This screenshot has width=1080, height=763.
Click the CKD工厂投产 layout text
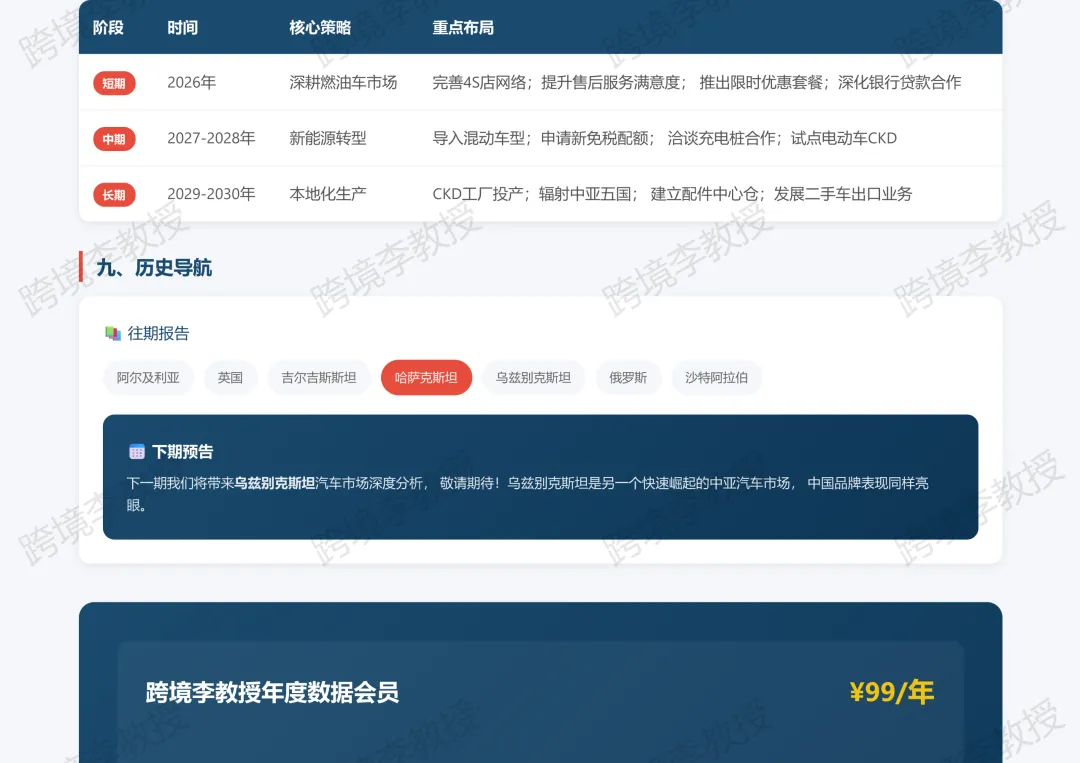(477, 194)
